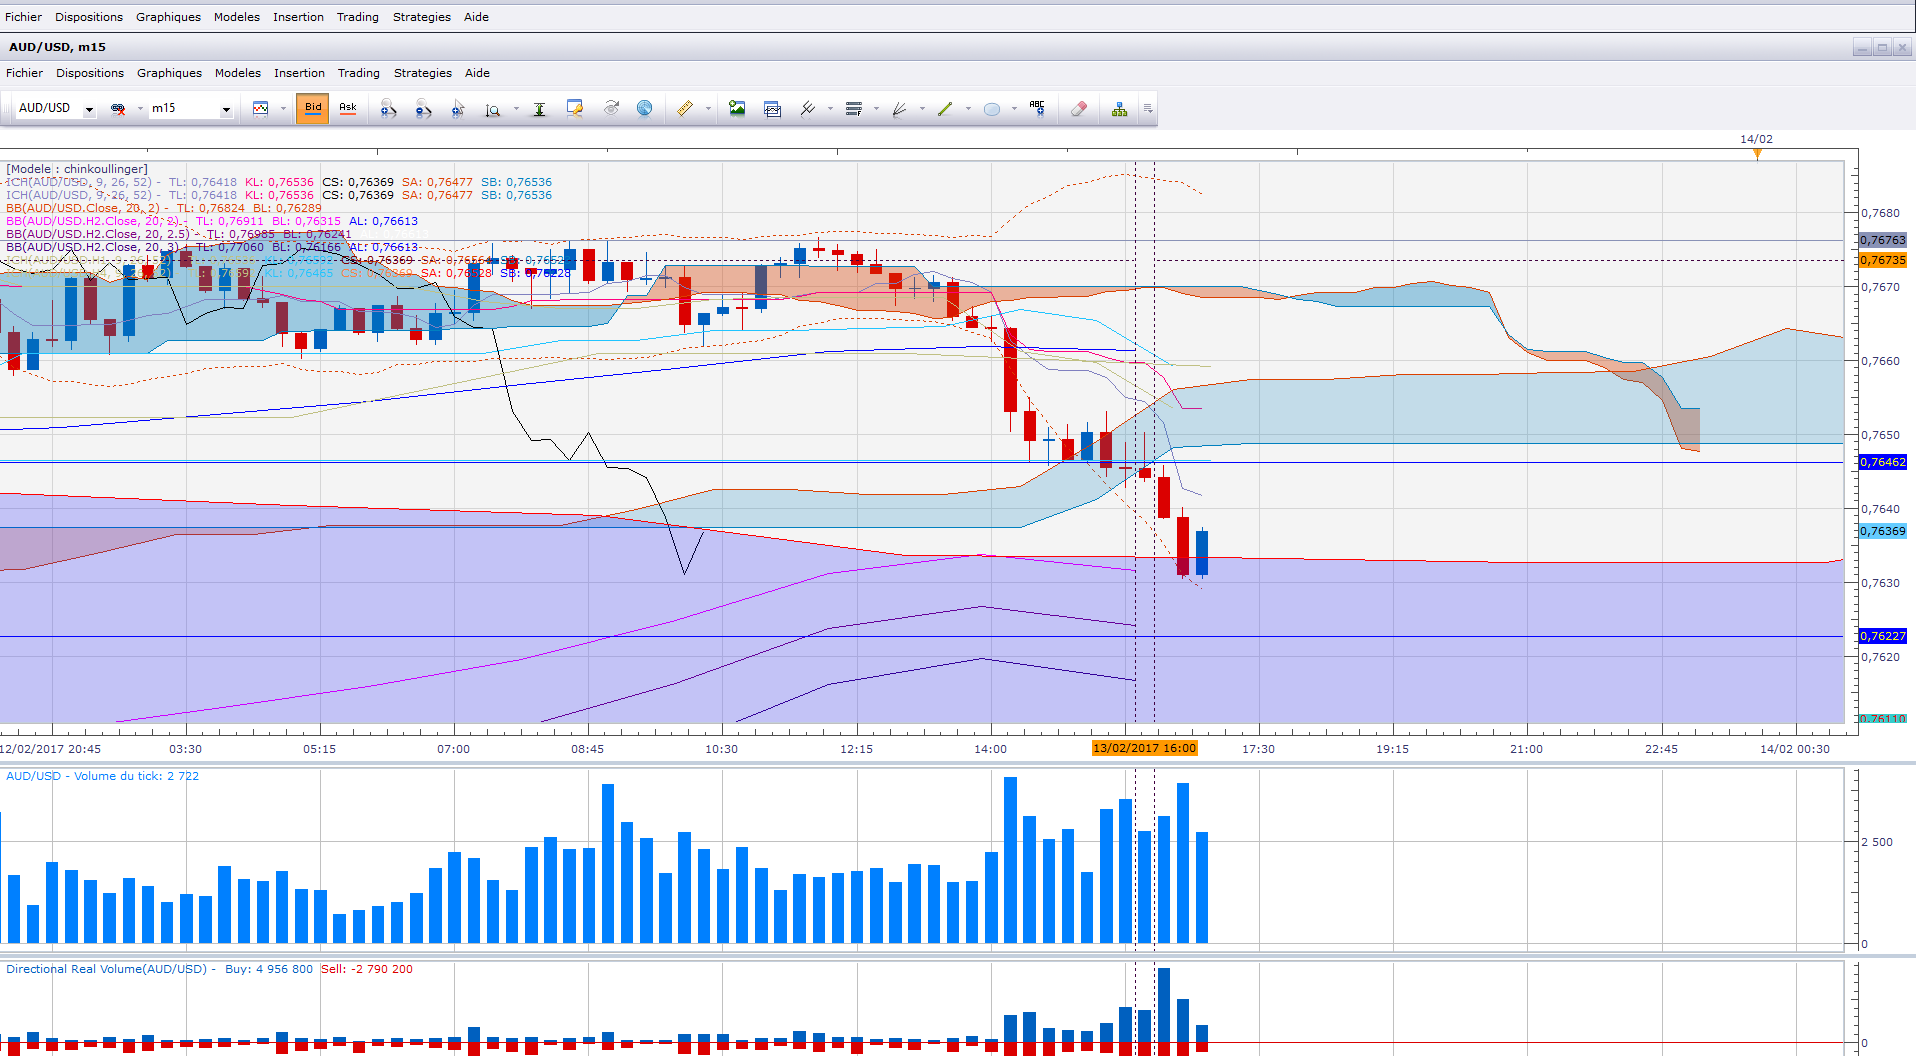This screenshot has height=1056, width=1916.
Task: Expand the AUD/USD symbol dropdown arrow
Action: coord(89,109)
